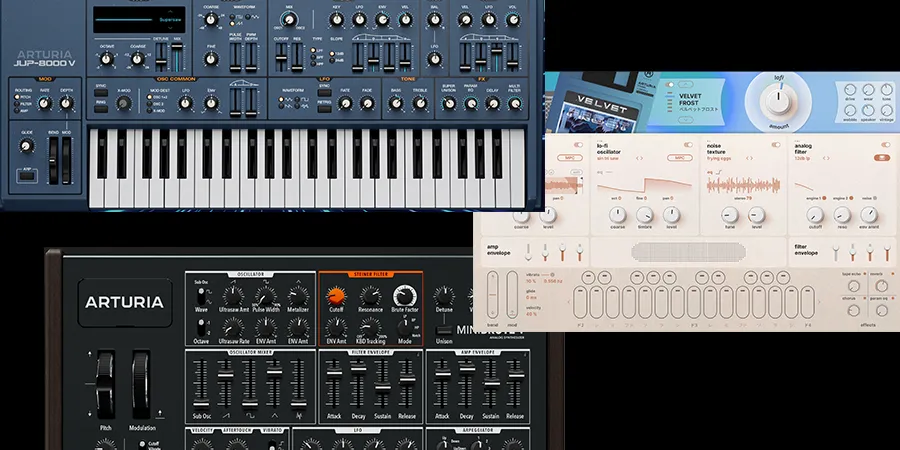The image size is (900, 450).
Task: Select HPF filter type on JUP-8000 V
Action: coord(313,64)
